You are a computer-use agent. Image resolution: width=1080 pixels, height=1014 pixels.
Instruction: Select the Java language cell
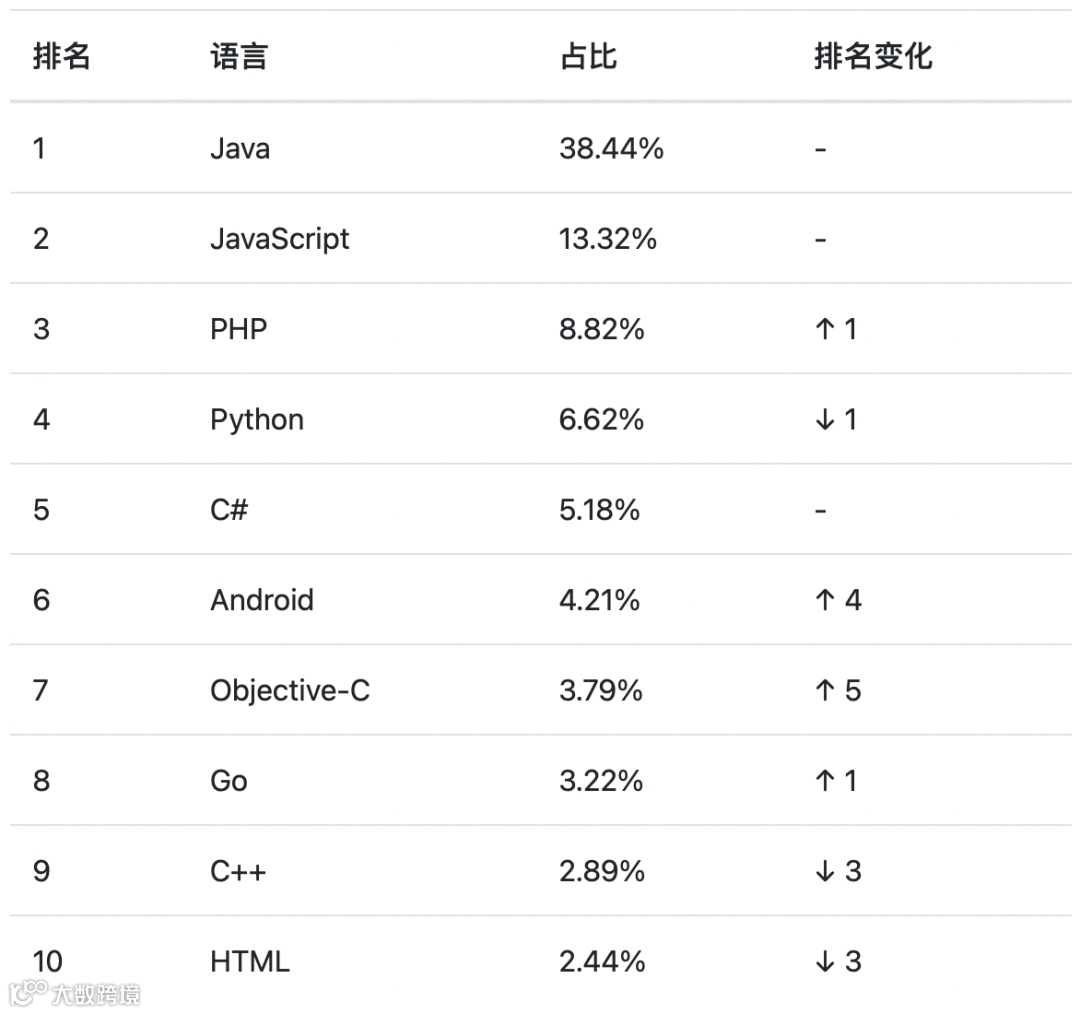pos(240,148)
